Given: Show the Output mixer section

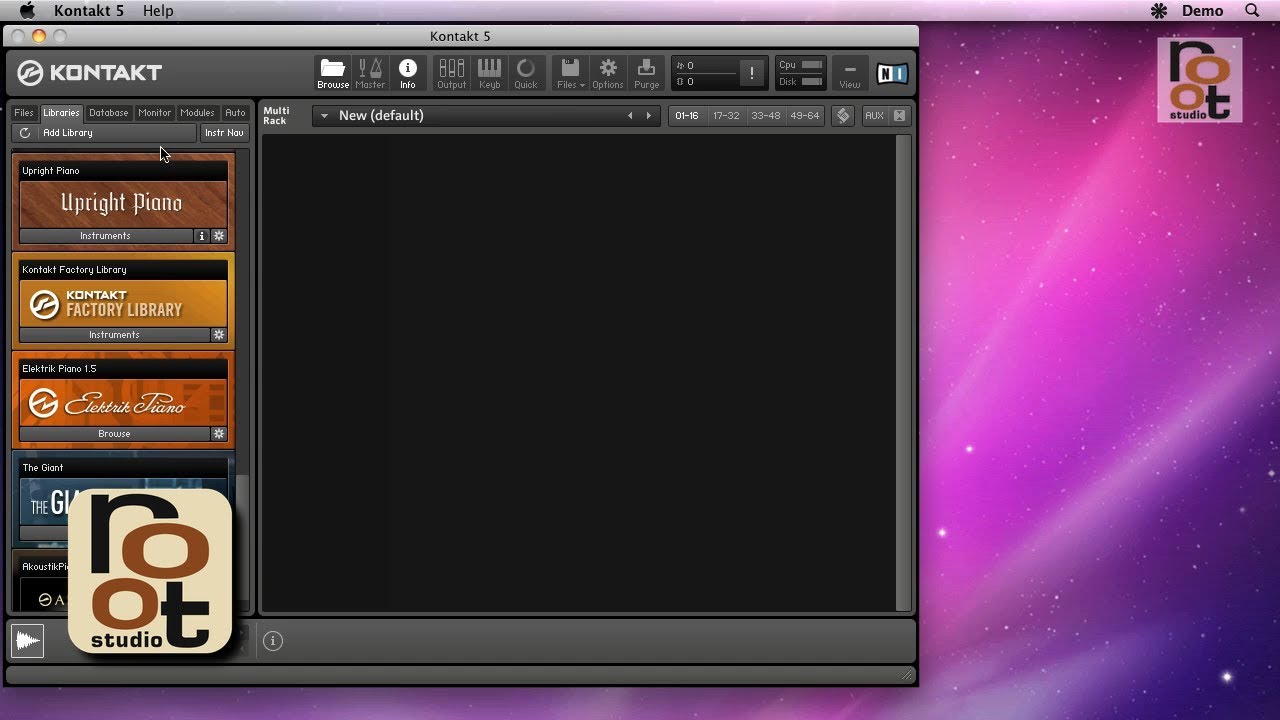Looking at the screenshot, I should coord(452,72).
